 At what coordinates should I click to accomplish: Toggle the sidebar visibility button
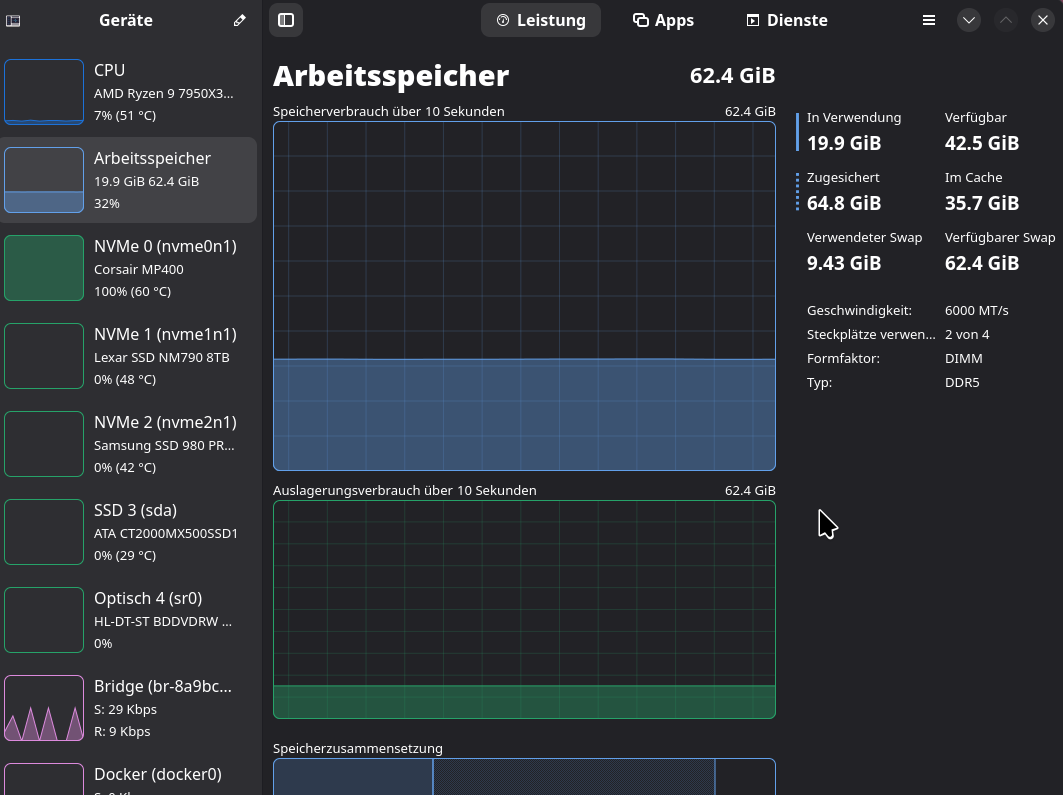click(x=286, y=20)
